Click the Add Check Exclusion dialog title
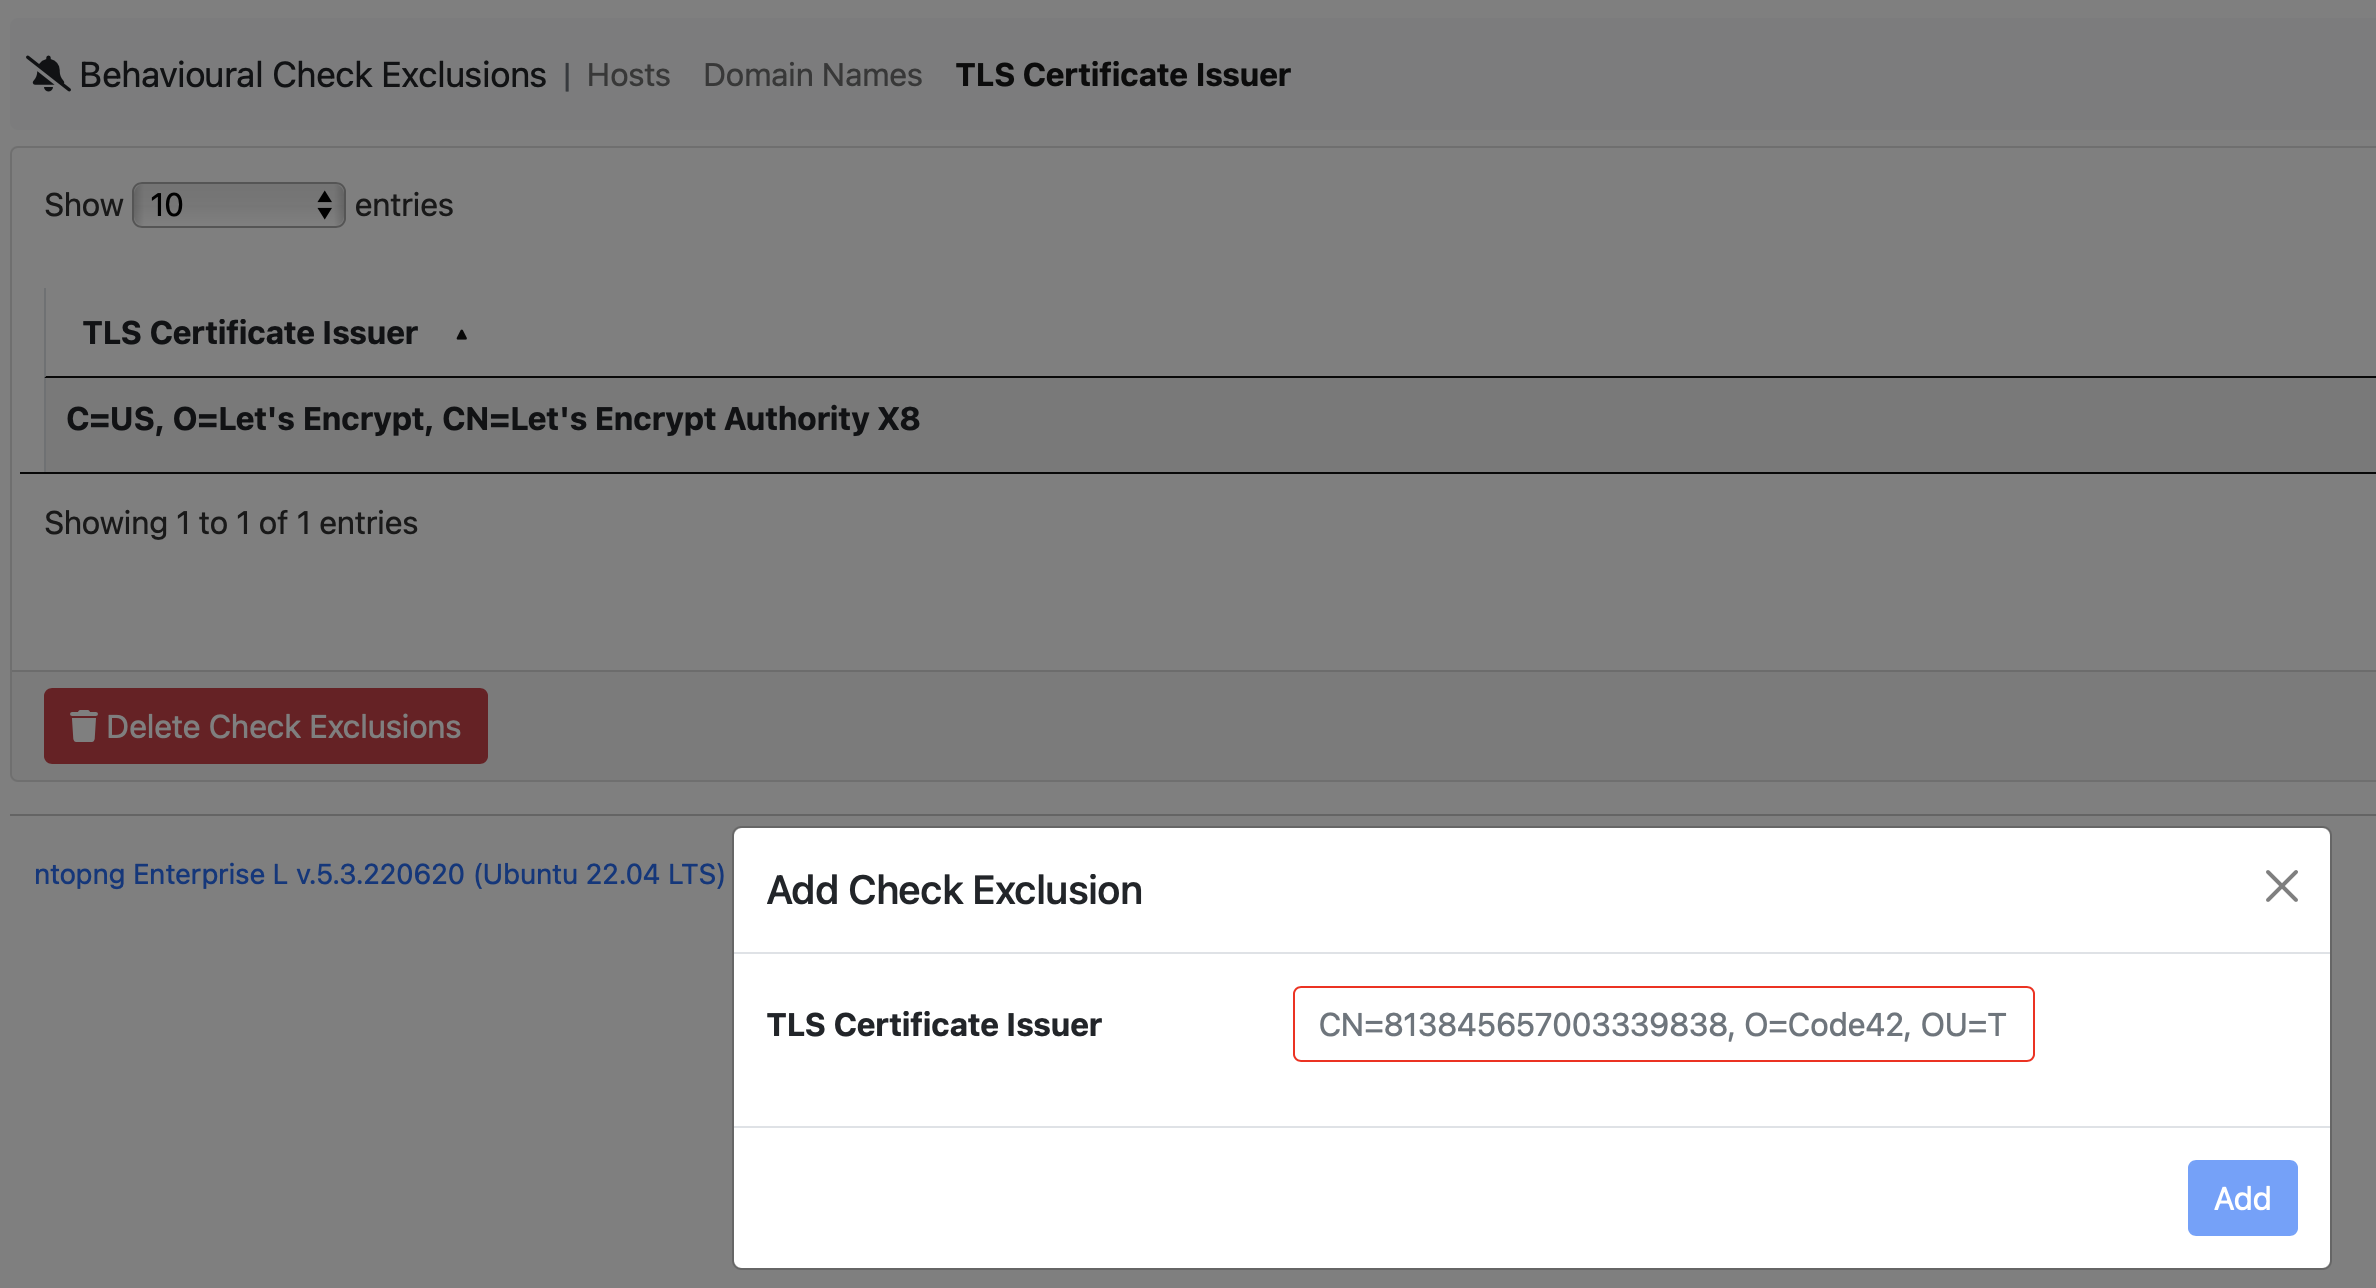2376x1288 pixels. point(954,889)
